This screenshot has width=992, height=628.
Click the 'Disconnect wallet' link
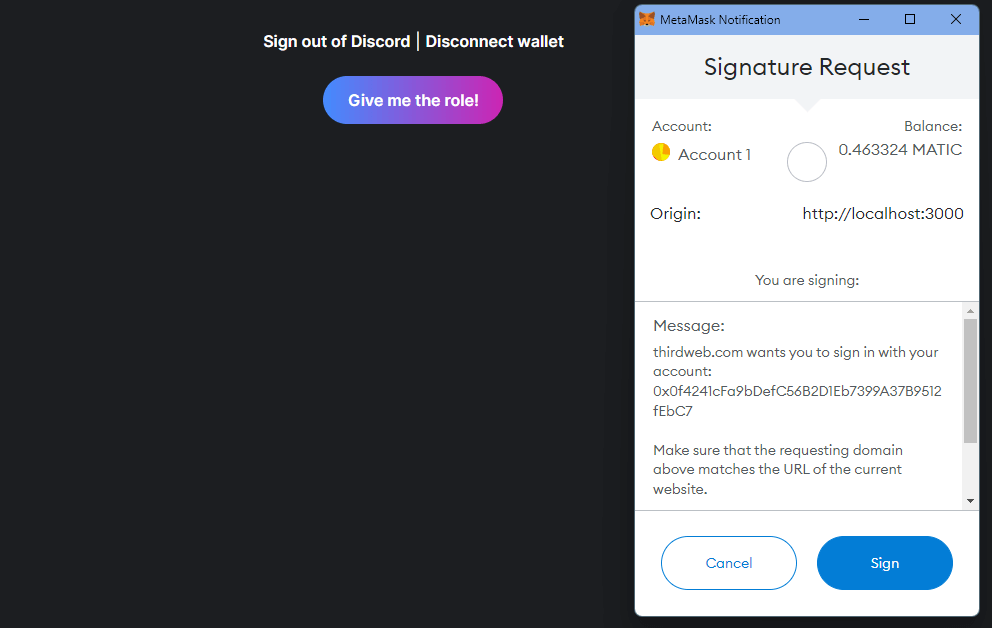click(x=494, y=41)
